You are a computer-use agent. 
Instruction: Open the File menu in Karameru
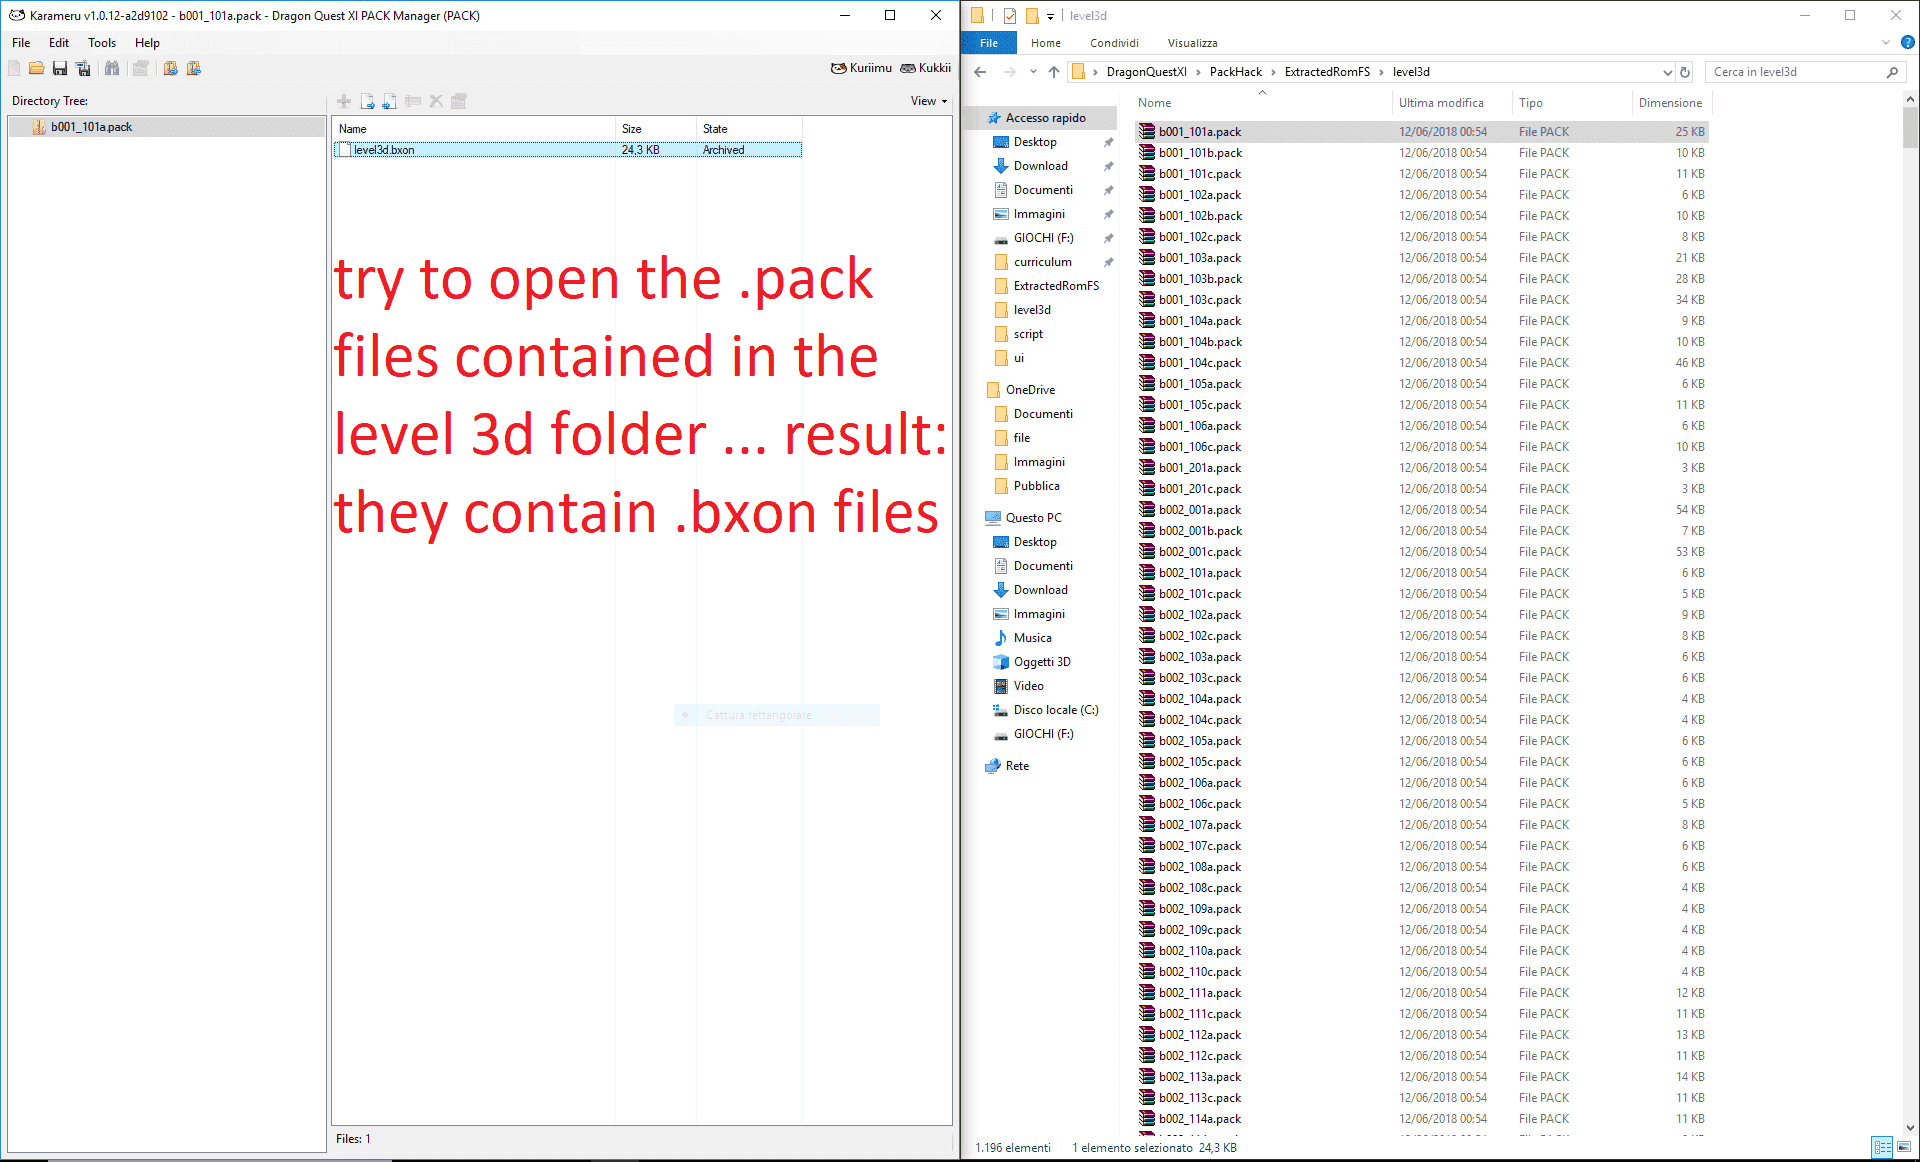(x=21, y=43)
